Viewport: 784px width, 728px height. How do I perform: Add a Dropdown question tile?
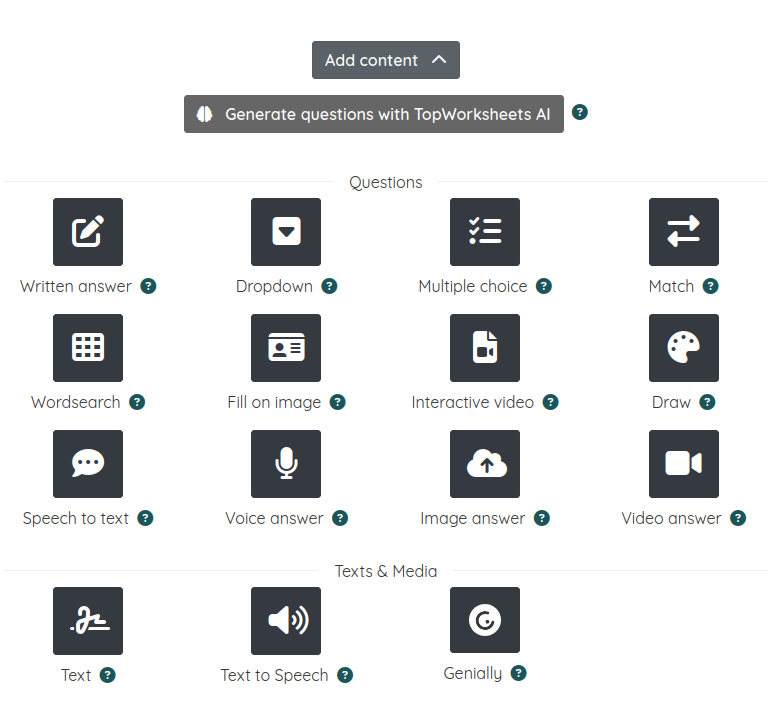click(286, 232)
